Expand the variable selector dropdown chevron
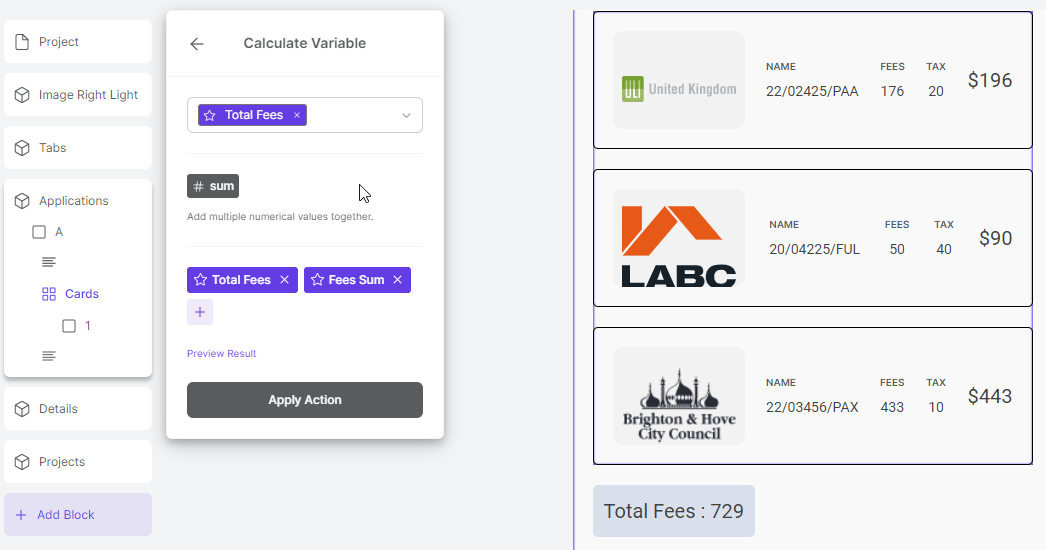The image size is (1046, 550). 406,115
